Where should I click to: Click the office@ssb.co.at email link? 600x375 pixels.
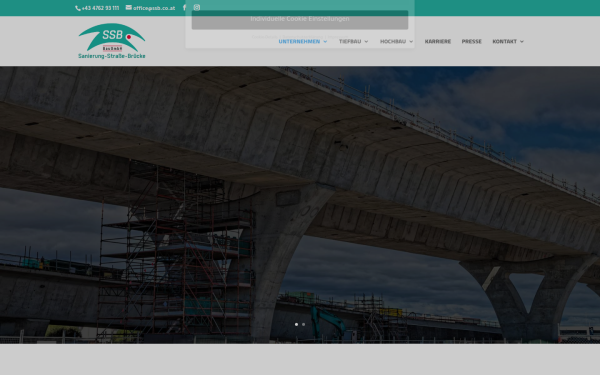click(154, 8)
